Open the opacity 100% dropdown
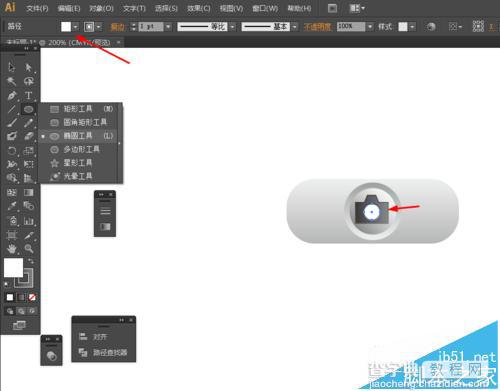The width and height of the screenshot is (500, 391). (x=370, y=27)
